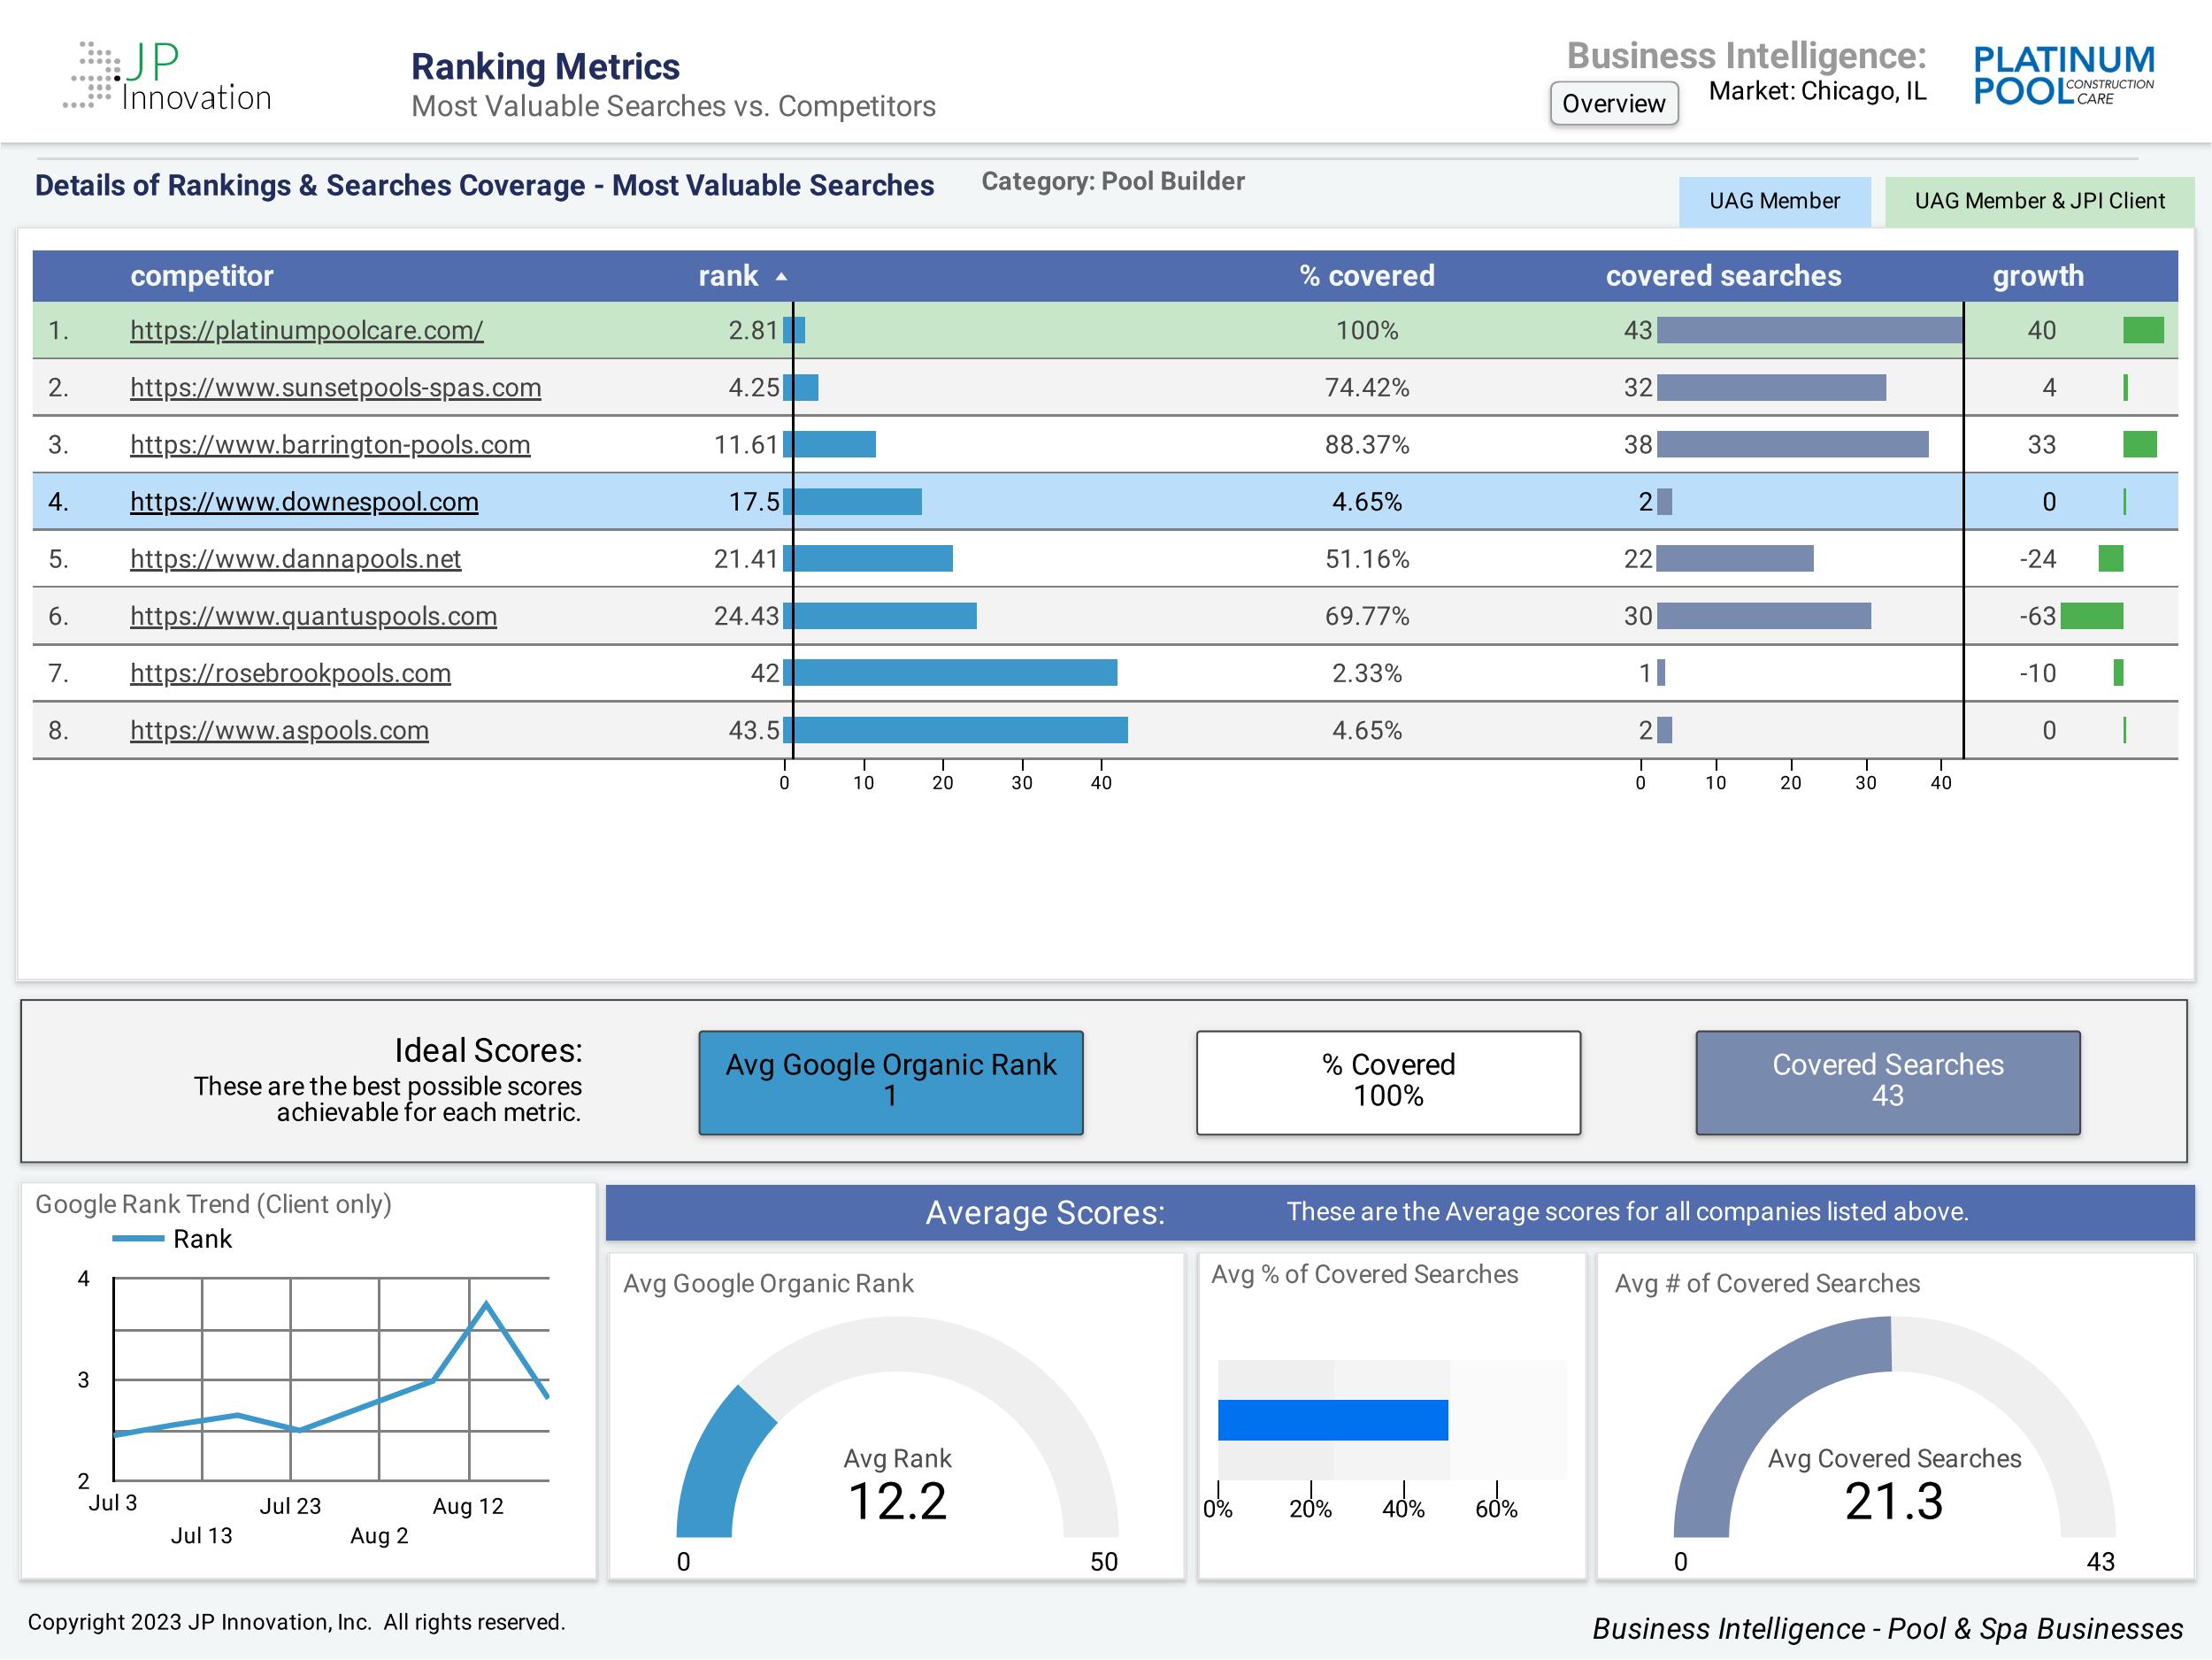Viewport: 2212px width, 1660px height.
Task: Click the rank value 21.41
Action: 746,558
